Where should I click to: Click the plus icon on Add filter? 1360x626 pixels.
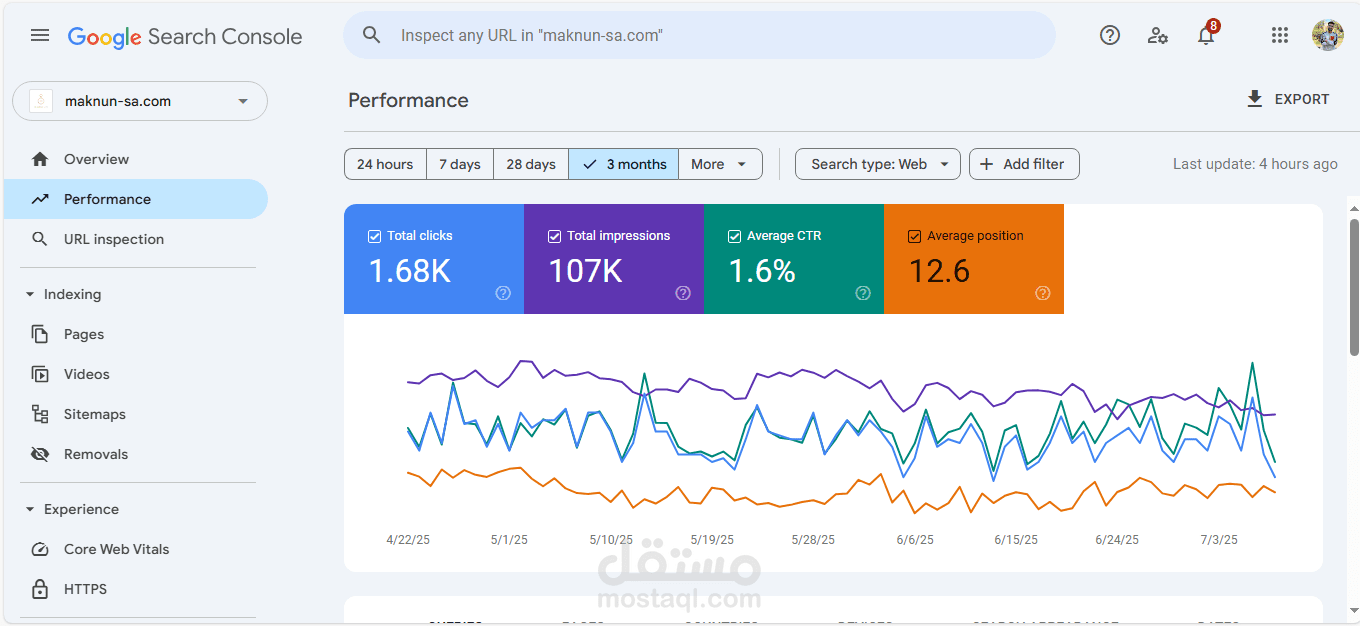coord(987,164)
